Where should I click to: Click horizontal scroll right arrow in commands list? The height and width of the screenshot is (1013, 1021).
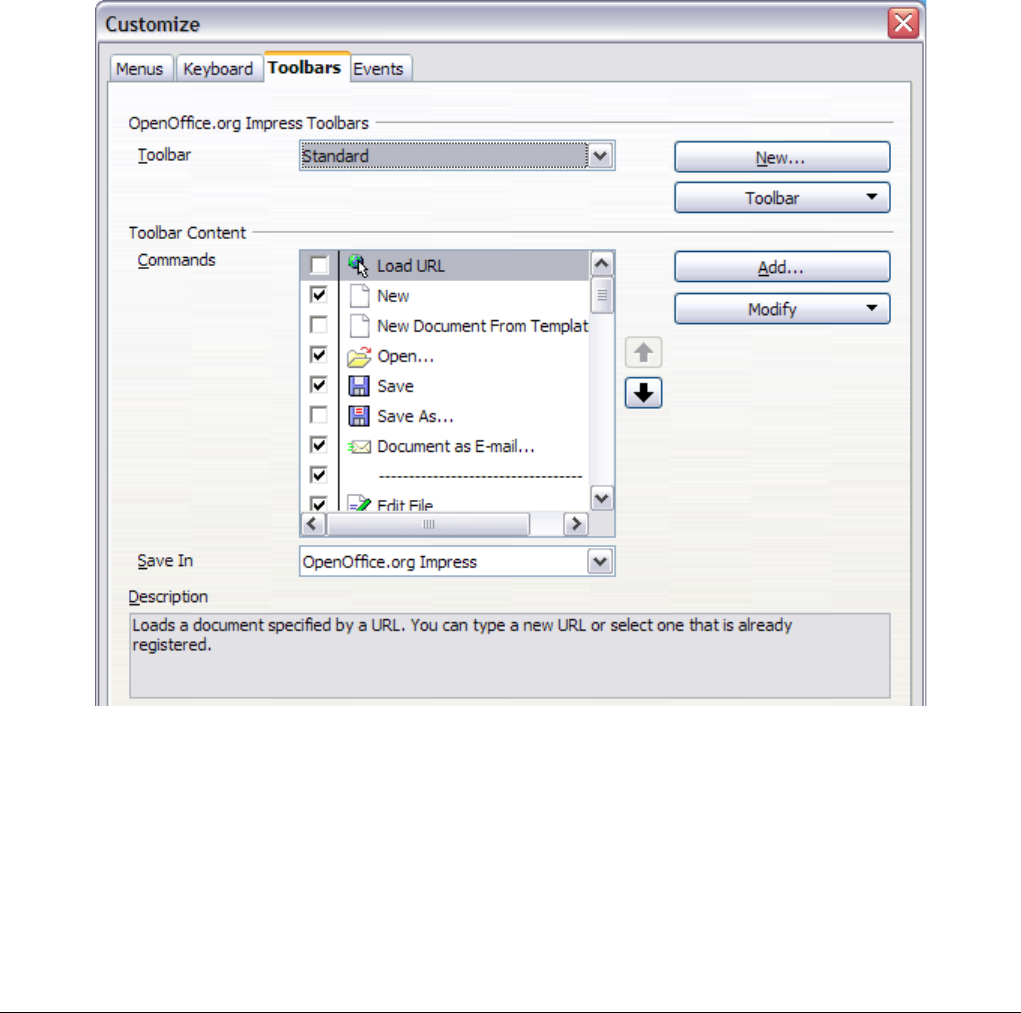576,524
